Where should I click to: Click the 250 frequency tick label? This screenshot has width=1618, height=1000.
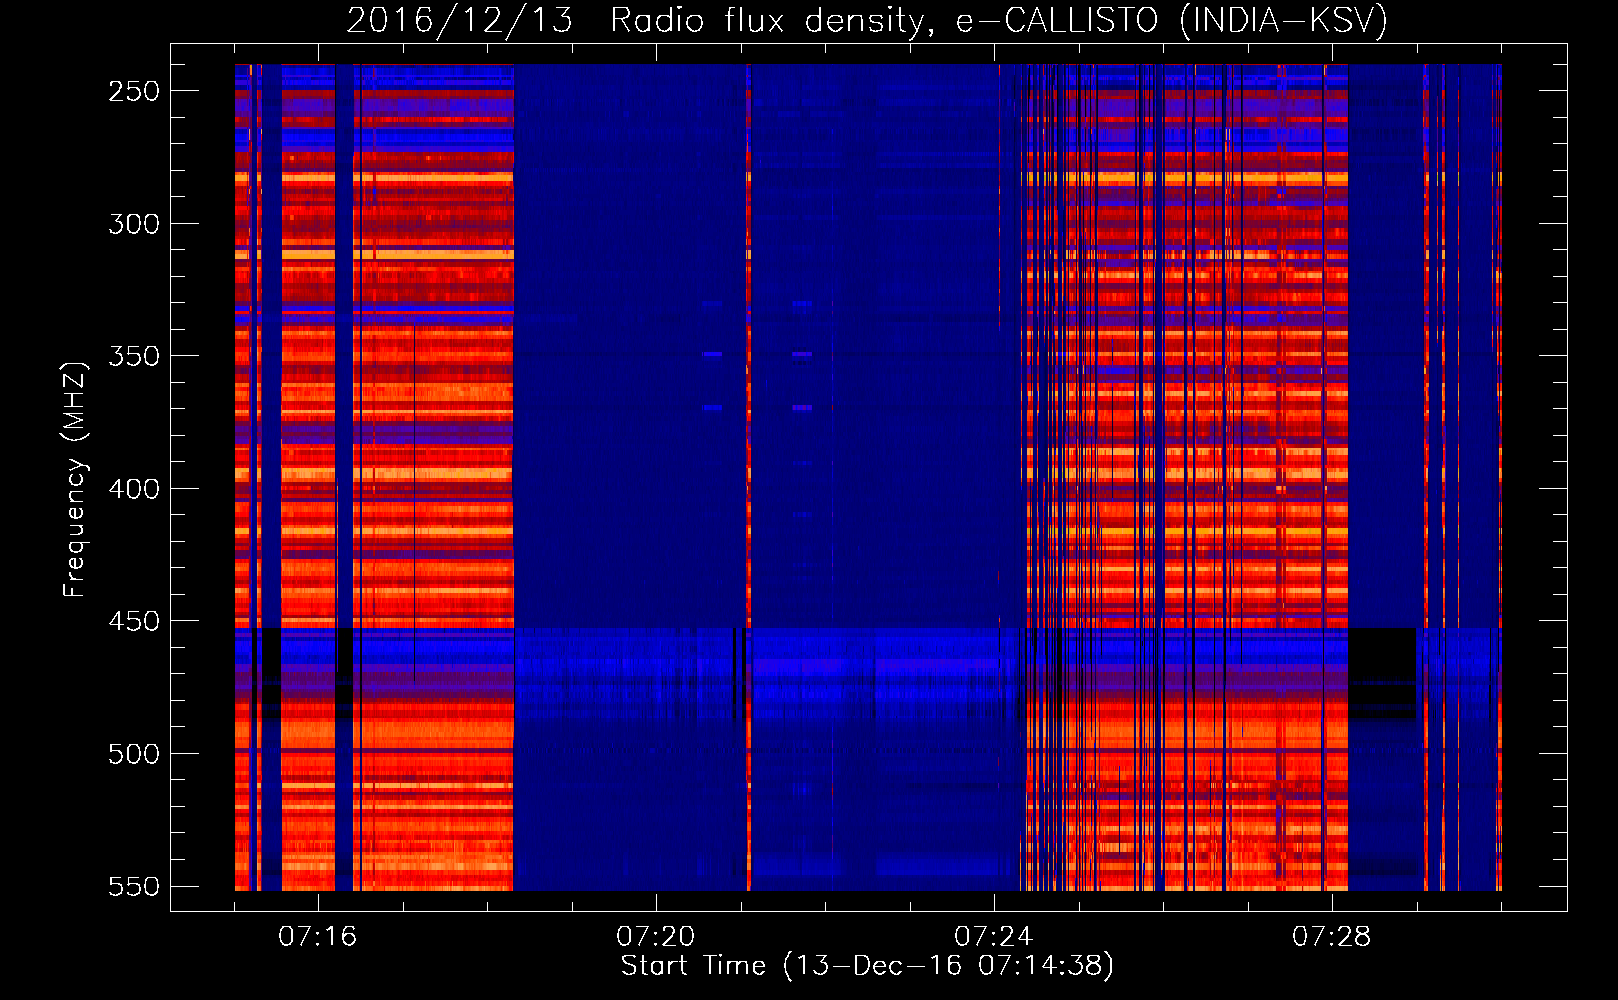coord(134,91)
